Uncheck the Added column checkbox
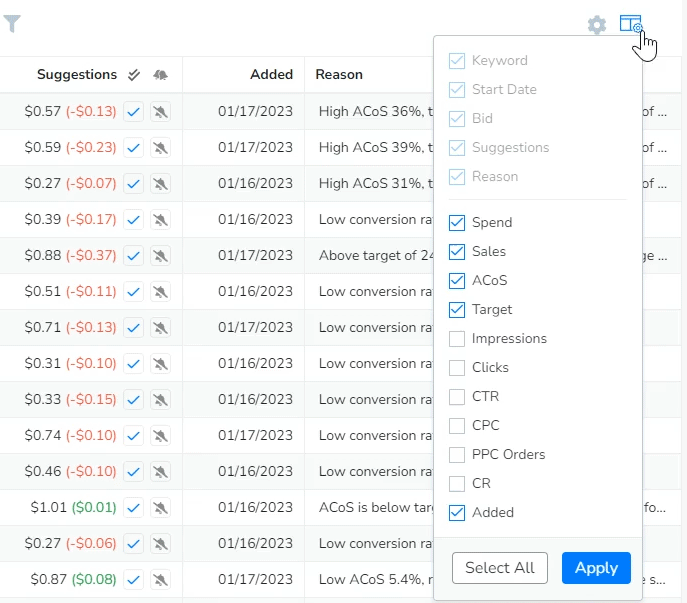This screenshot has width=687, height=603. pyautogui.click(x=457, y=513)
